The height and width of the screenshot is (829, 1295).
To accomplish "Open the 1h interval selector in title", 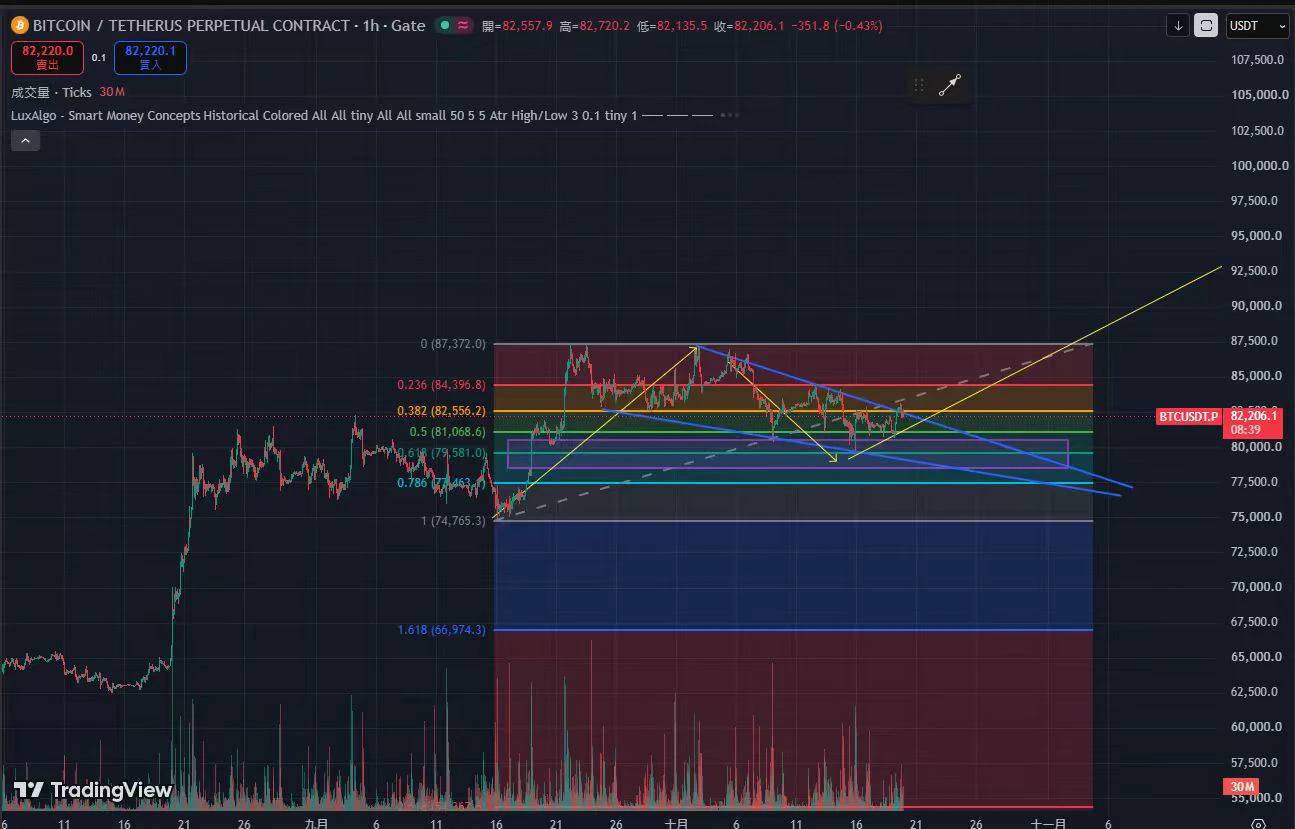I will click(x=371, y=26).
